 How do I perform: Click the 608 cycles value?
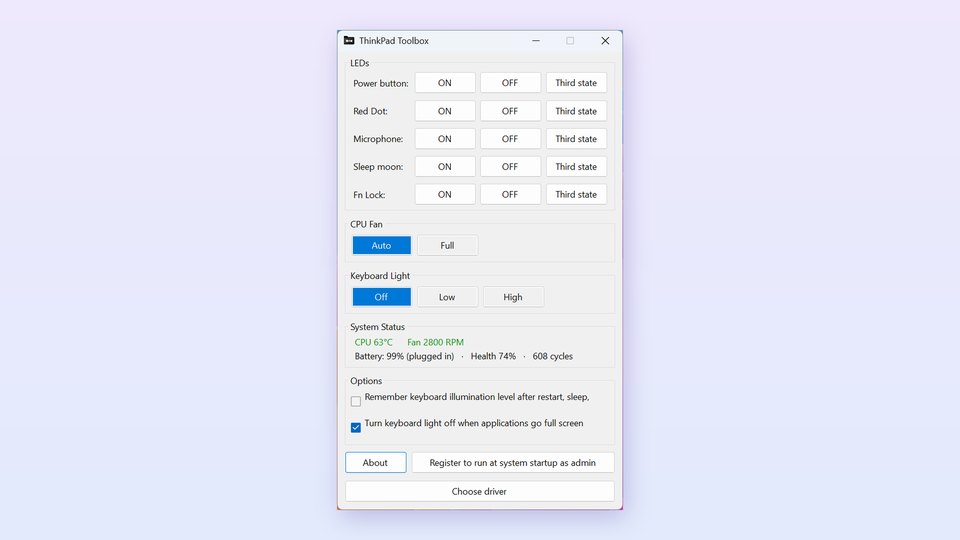tap(552, 356)
